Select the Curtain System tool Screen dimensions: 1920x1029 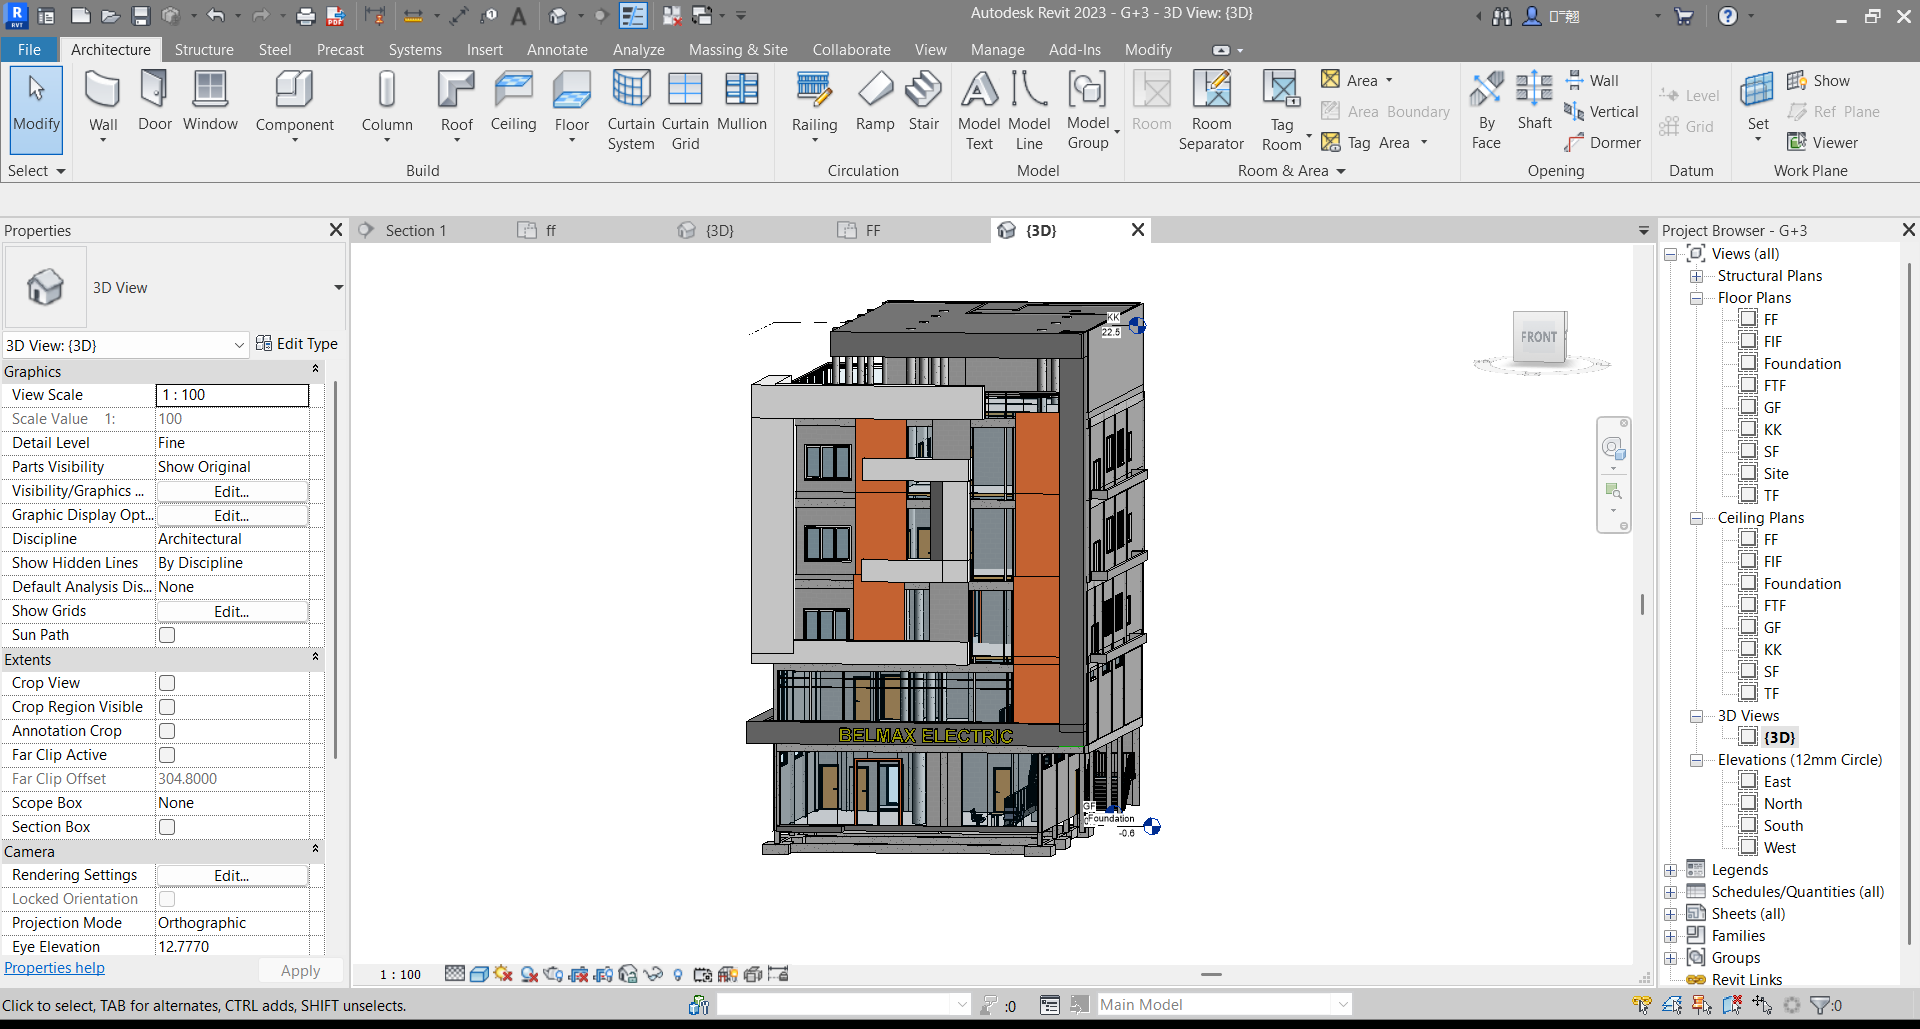tap(631, 110)
